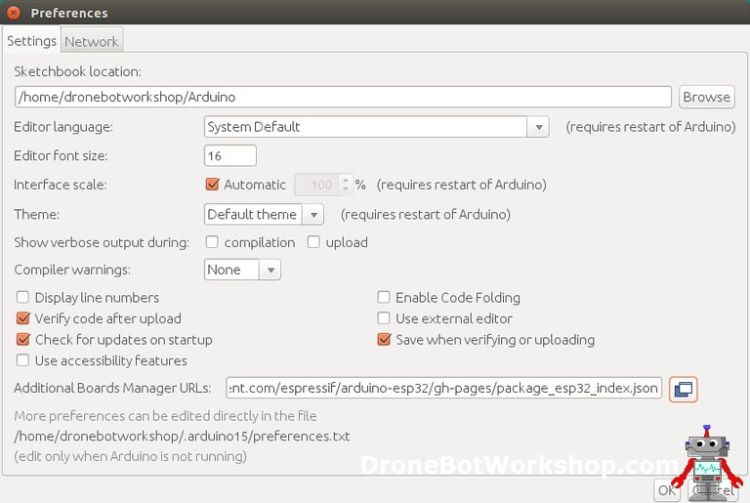Click the 'Compiler warnings:' label
750x503 pixels.
(72, 270)
